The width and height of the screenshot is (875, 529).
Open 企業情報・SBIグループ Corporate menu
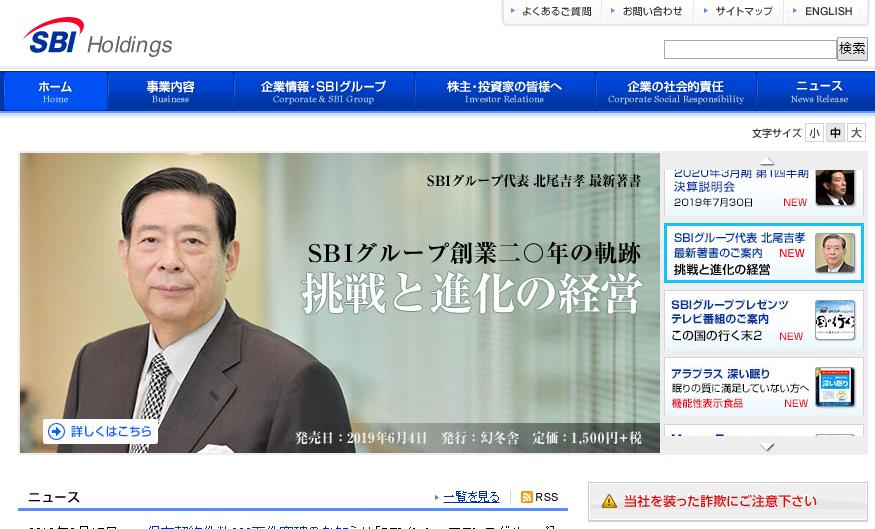324,92
